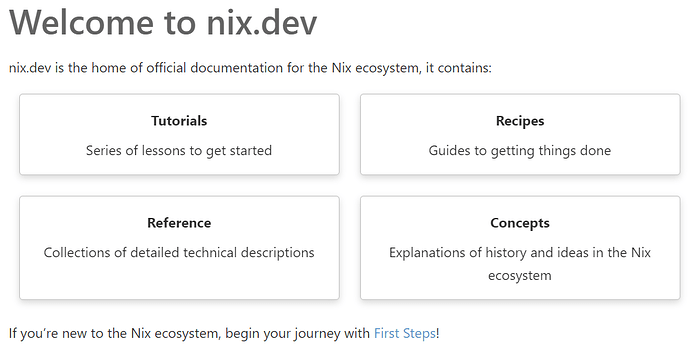Click the bold Tutorials title
690x362 pixels.
[179, 121]
